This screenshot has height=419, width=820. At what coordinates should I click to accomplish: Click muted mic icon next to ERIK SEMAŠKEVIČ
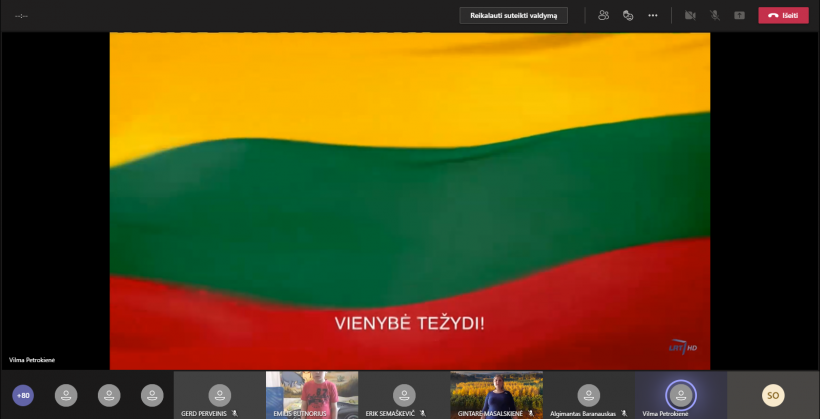point(423,413)
